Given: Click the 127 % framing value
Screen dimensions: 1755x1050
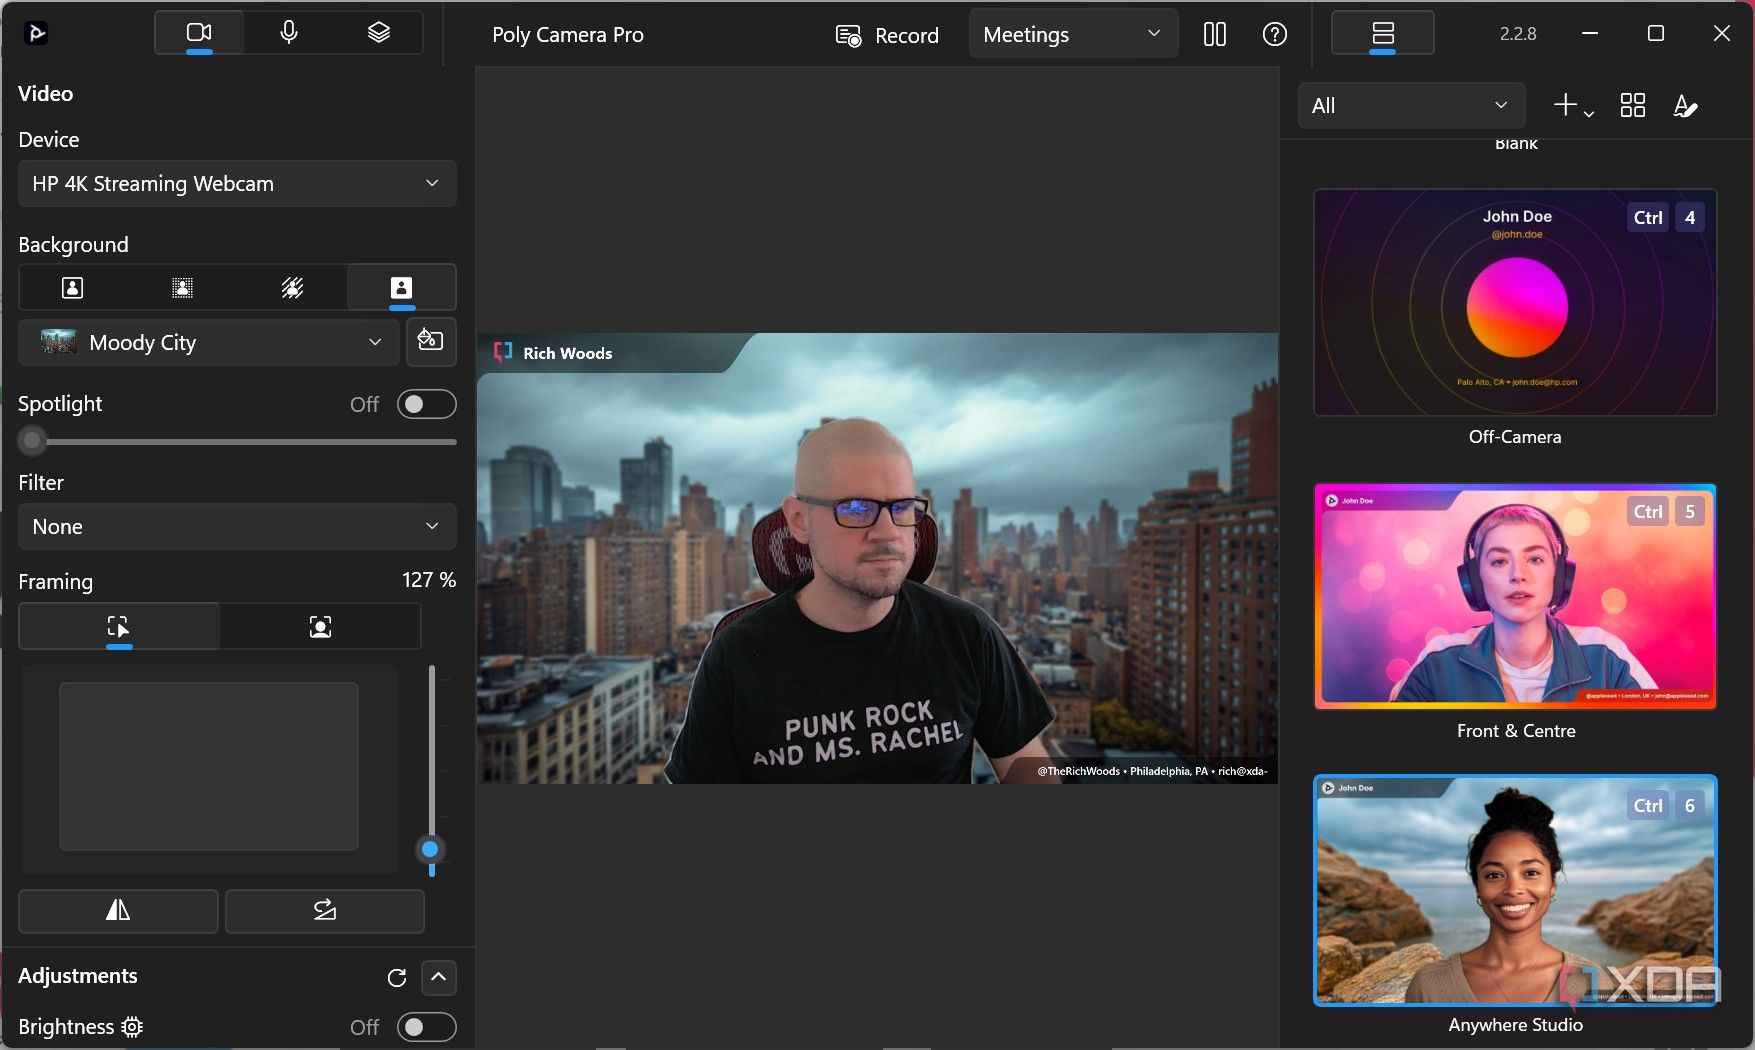Looking at the screenshot, I should (429, 580).
